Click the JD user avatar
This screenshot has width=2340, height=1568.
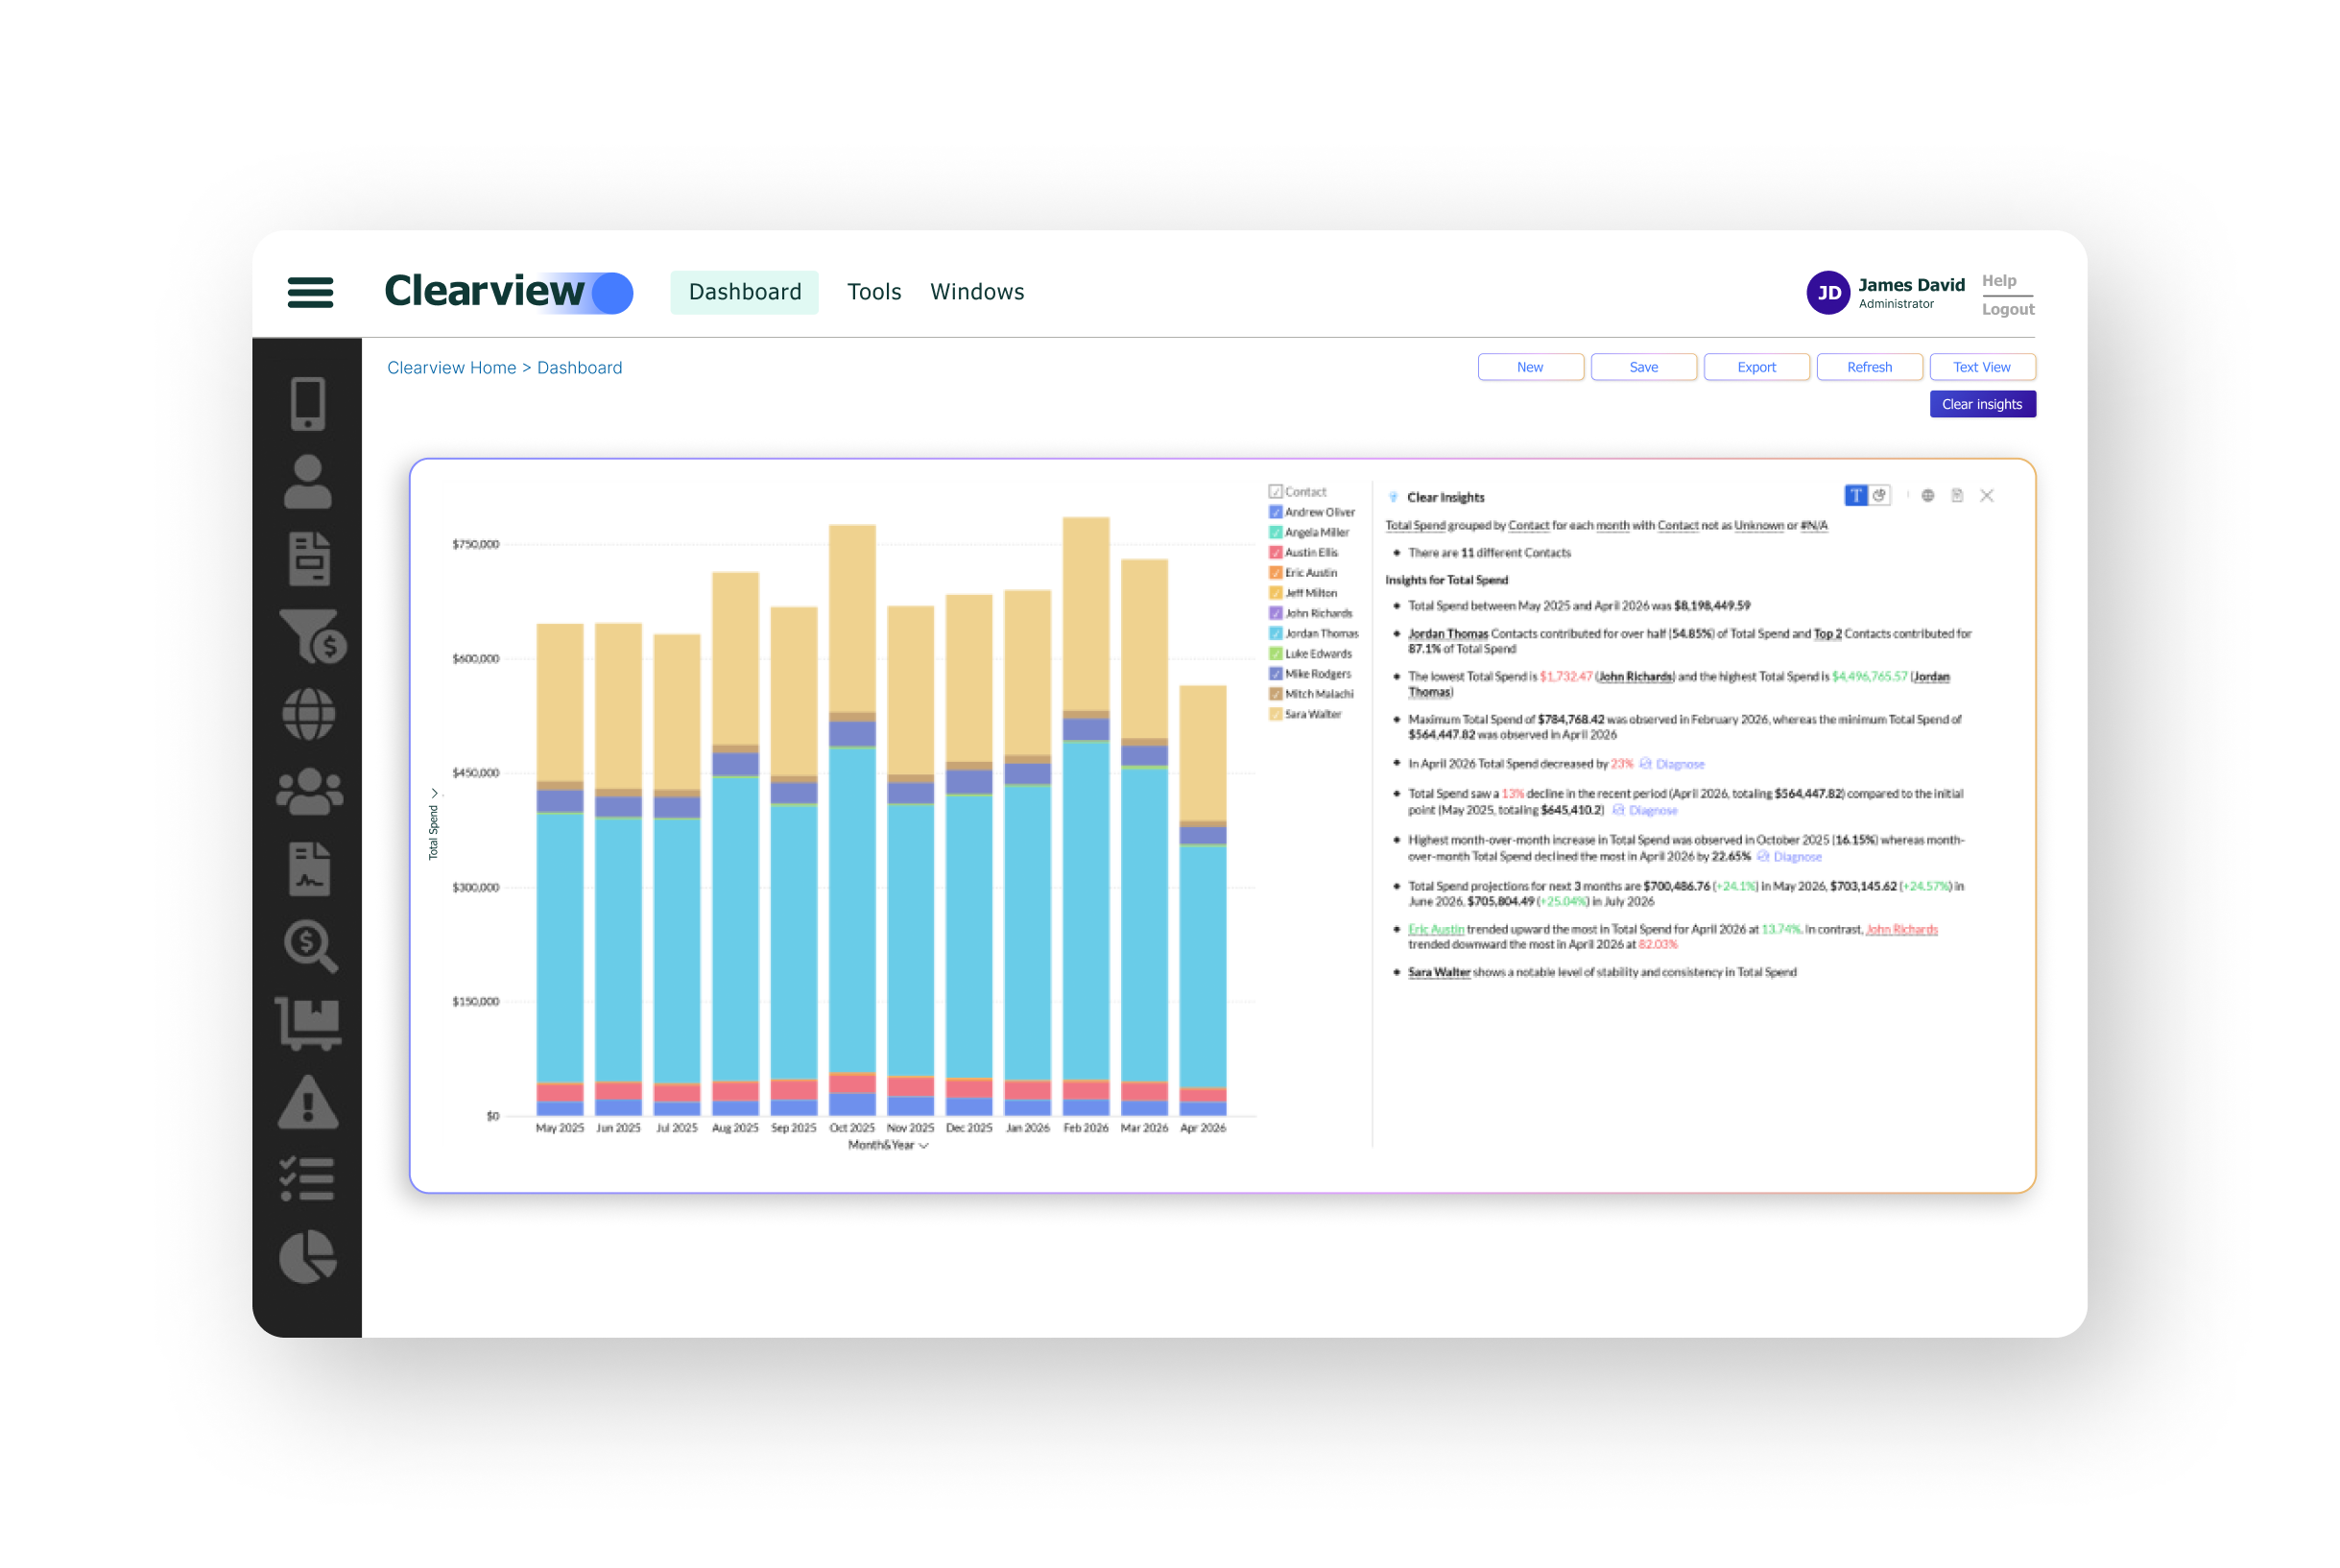[1828, 293]
